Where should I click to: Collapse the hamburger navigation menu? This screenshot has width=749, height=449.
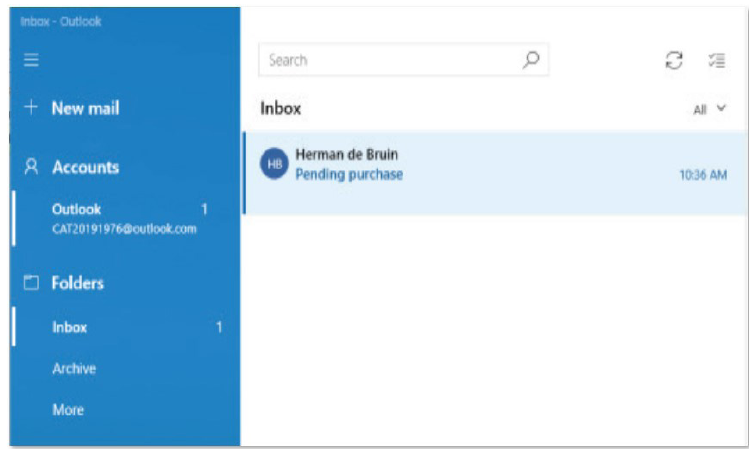31,60
